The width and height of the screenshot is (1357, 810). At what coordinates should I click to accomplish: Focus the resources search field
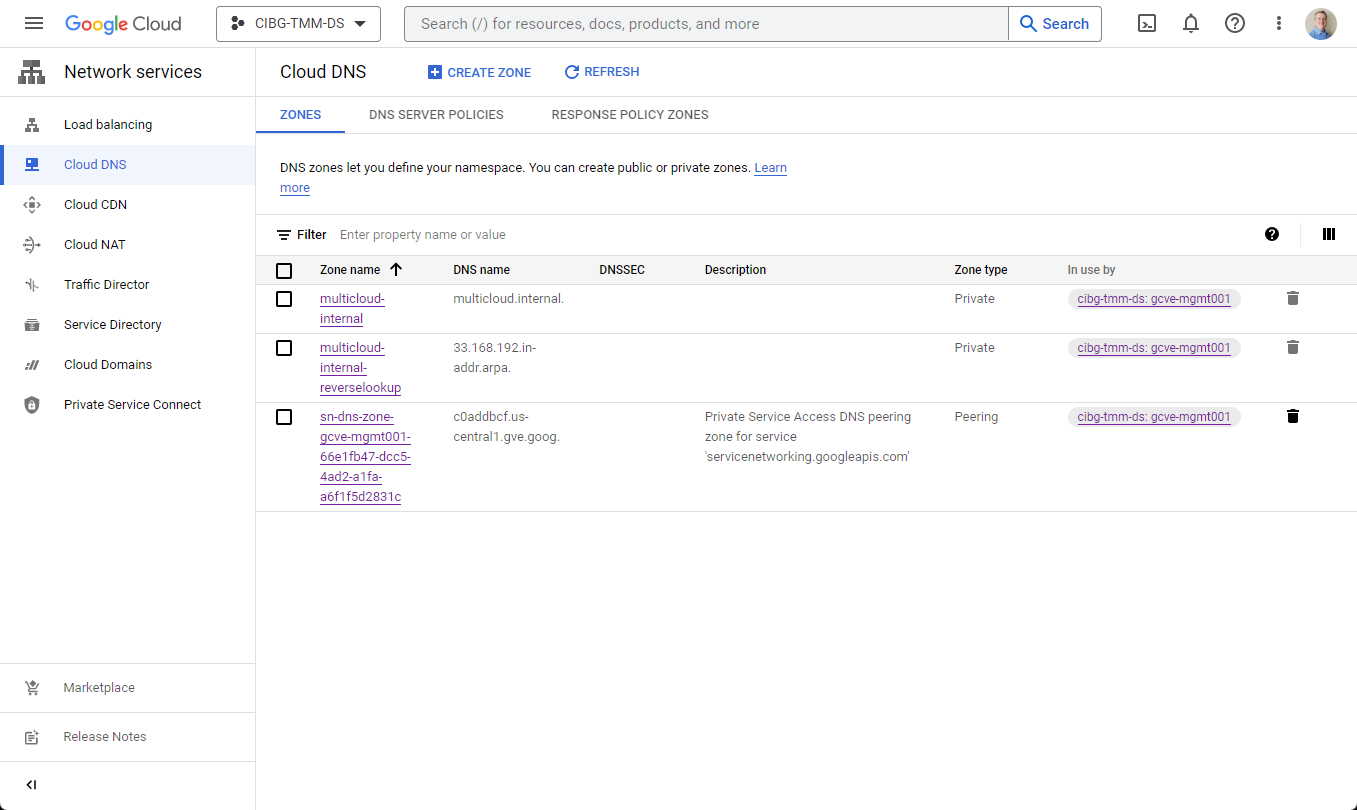point(706,24)
